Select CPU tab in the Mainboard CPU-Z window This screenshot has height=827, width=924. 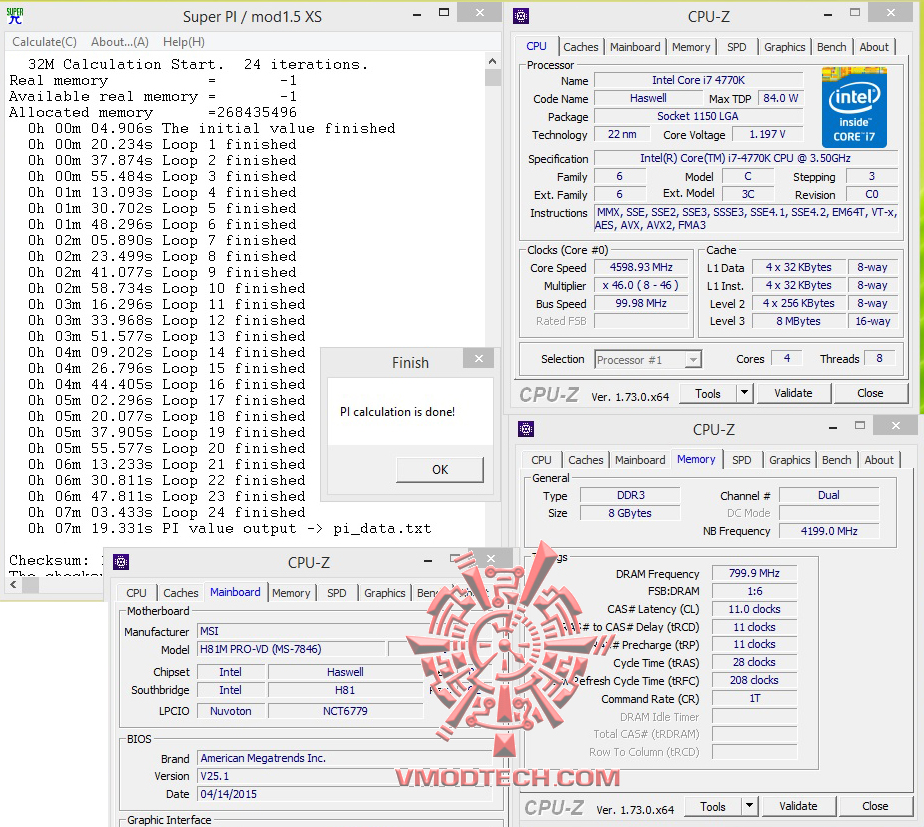(136, 593)
